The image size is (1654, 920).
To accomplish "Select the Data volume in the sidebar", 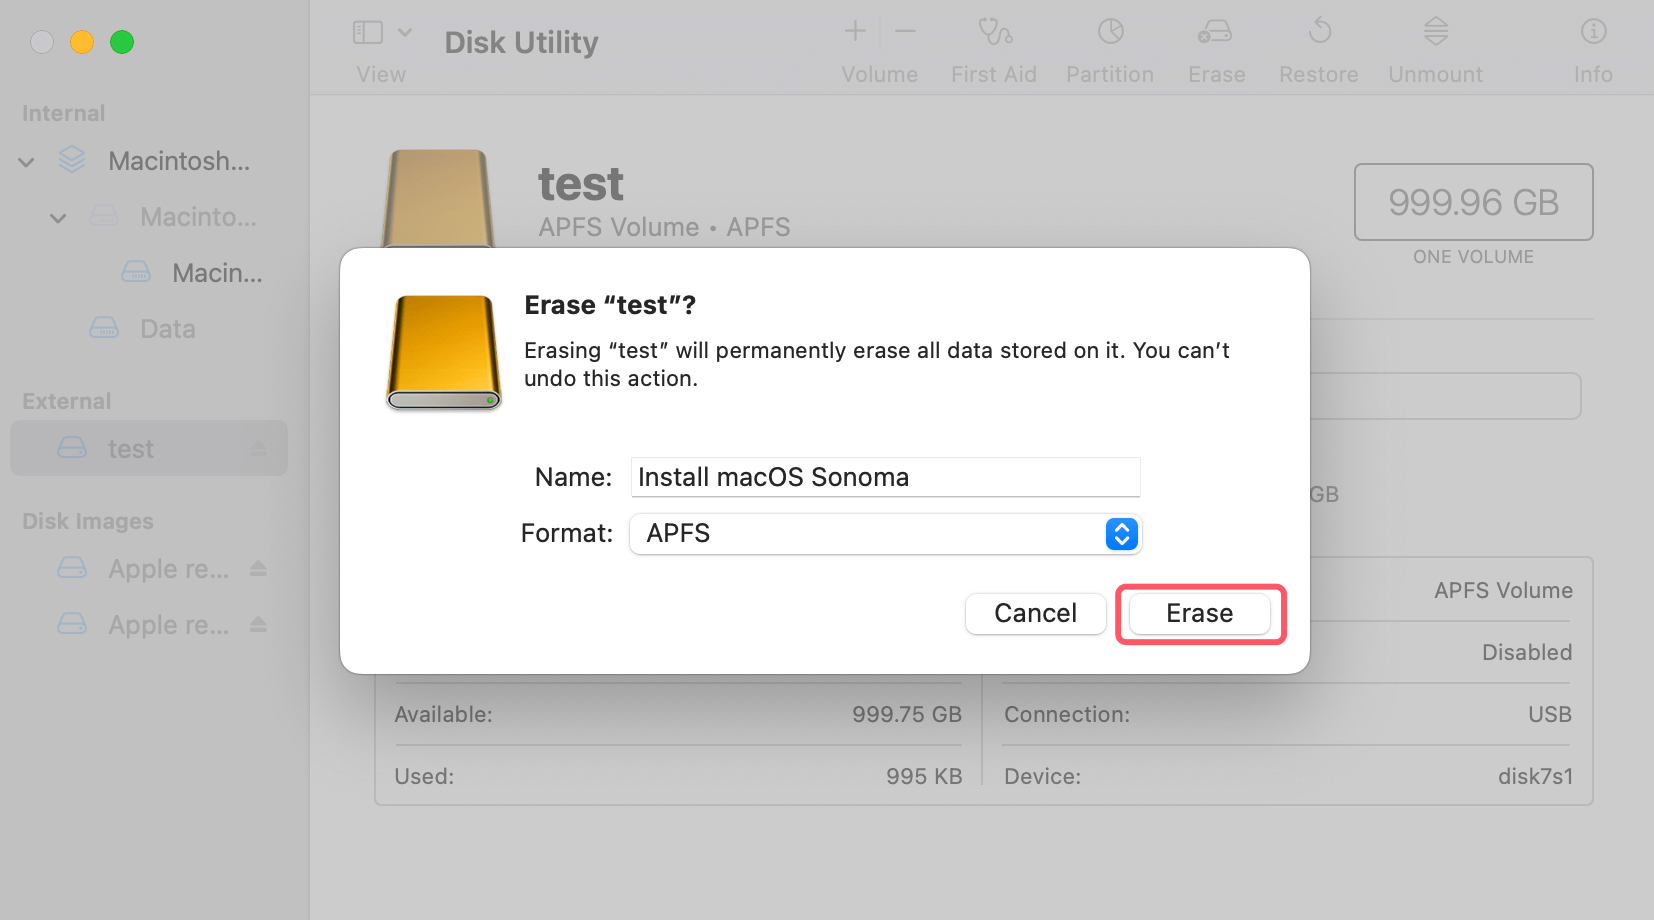I will [167, 328].
